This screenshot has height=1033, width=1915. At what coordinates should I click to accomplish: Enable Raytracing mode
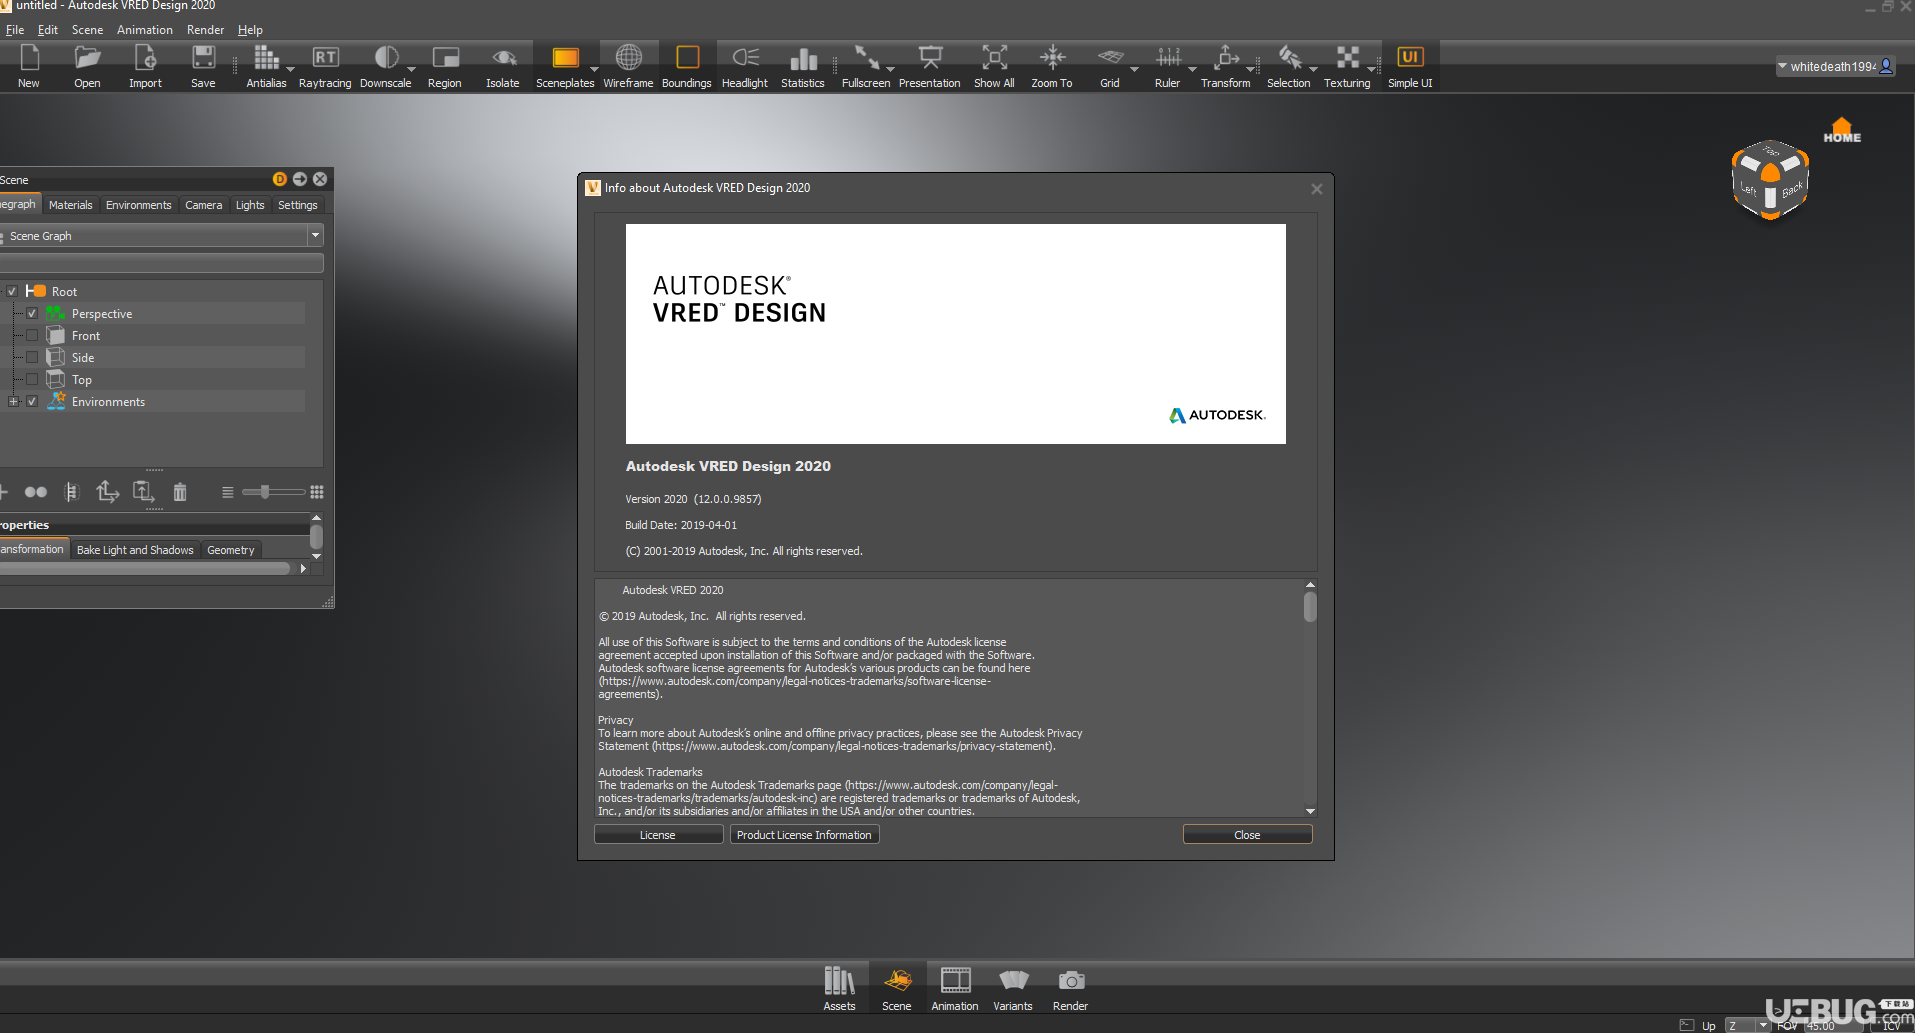pyautogui.click(x=325, y=66)
